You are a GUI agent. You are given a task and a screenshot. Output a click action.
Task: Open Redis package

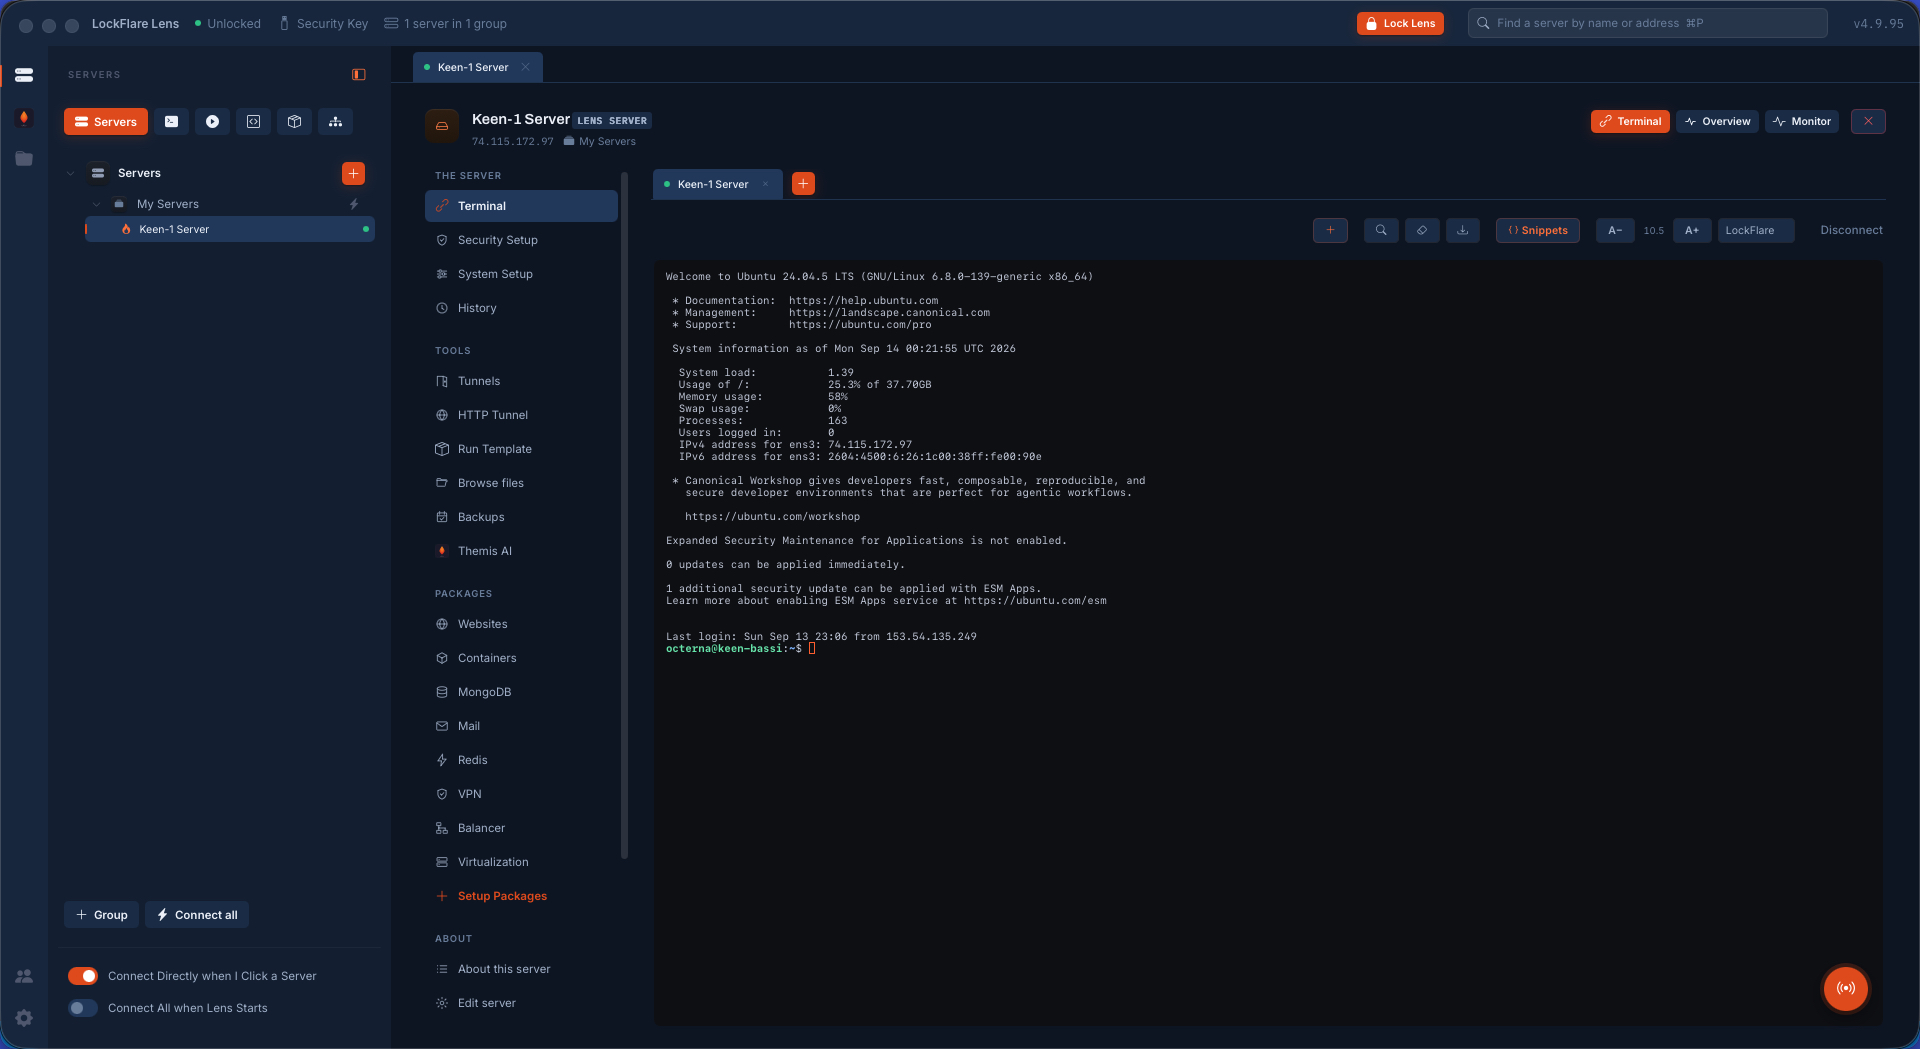[x=521, y=760]
